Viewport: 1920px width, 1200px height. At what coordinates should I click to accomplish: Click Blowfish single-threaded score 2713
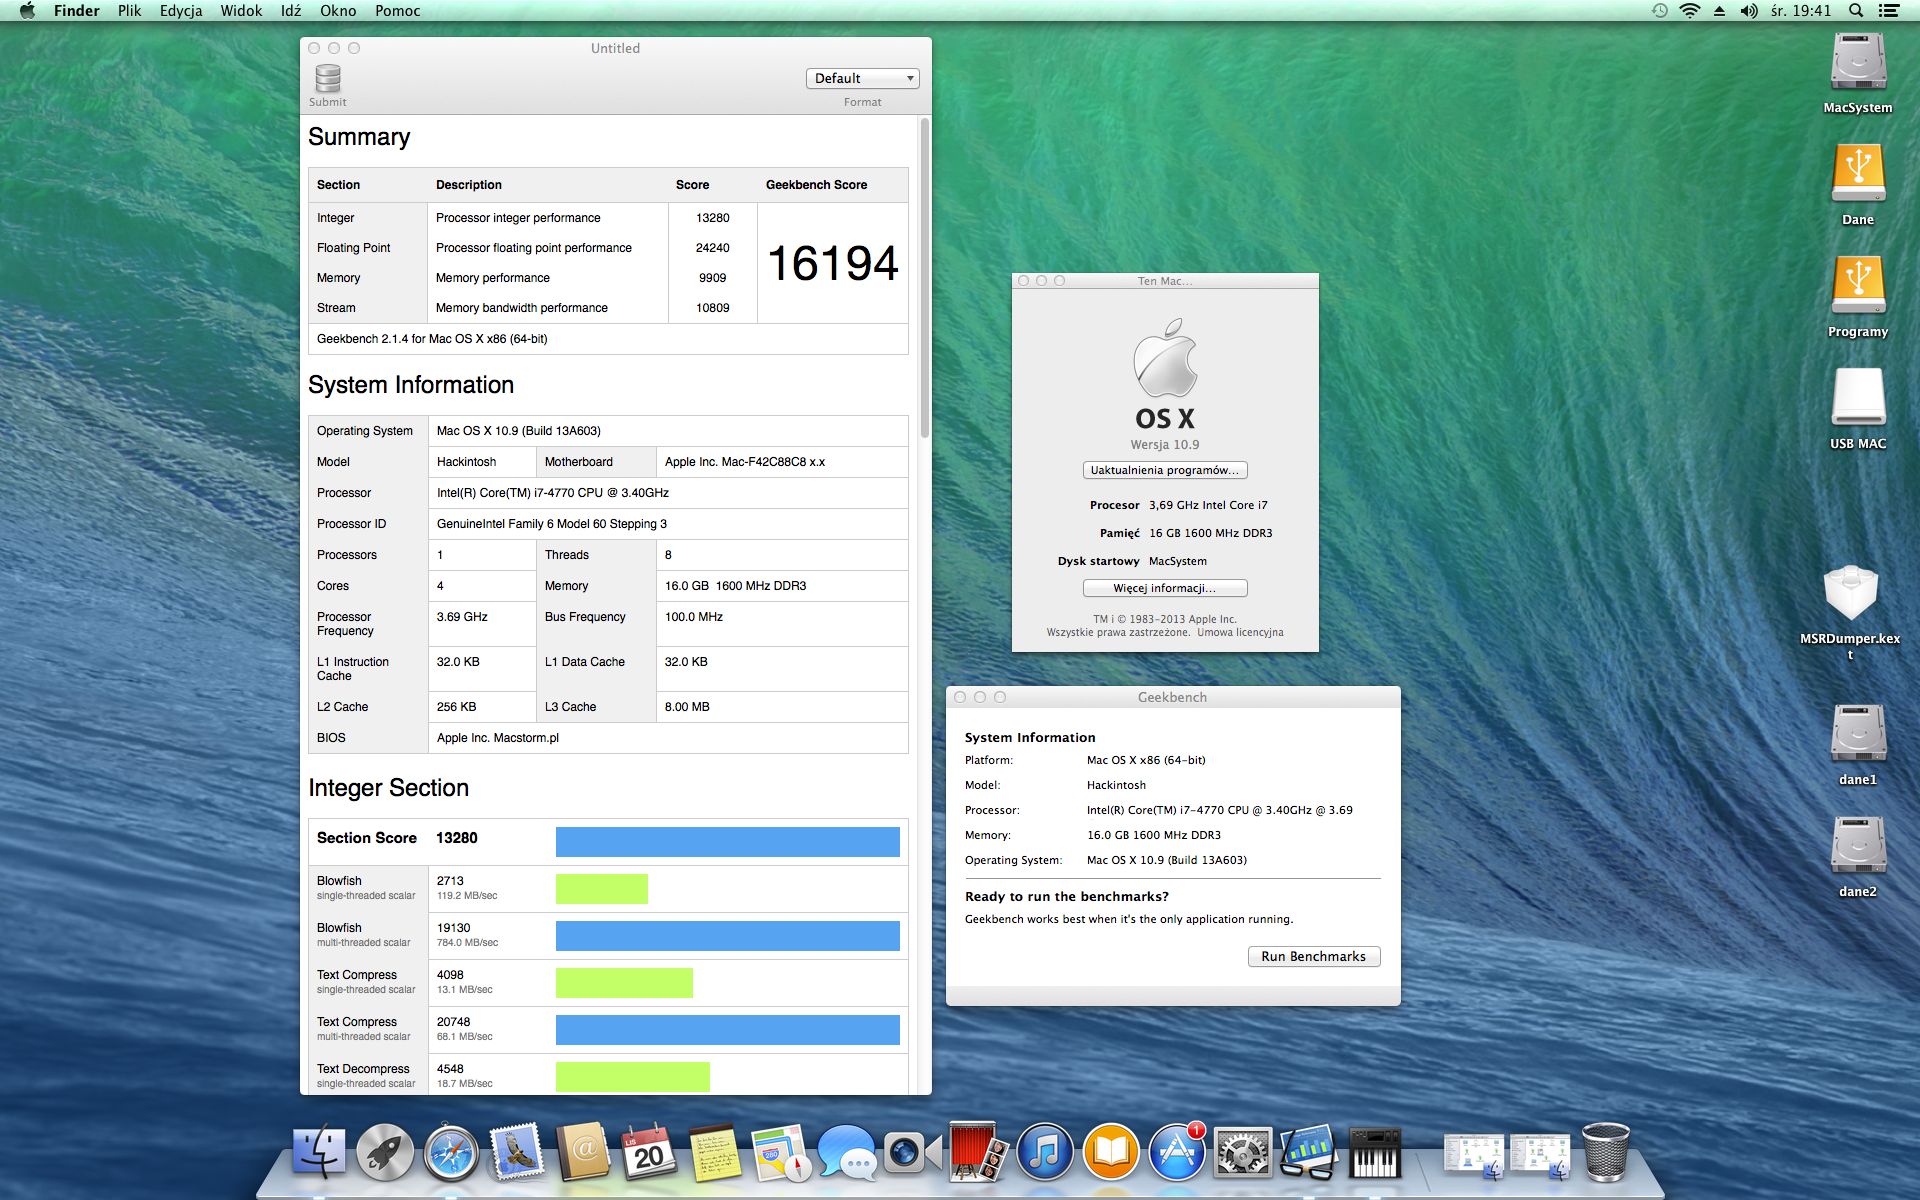tap(450, 881)
